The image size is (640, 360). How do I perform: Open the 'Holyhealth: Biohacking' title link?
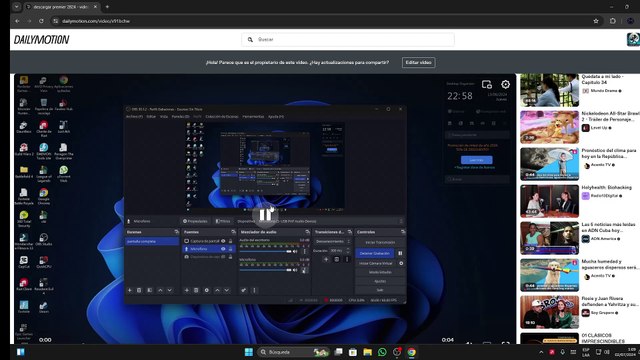click(x=607, y=188)
